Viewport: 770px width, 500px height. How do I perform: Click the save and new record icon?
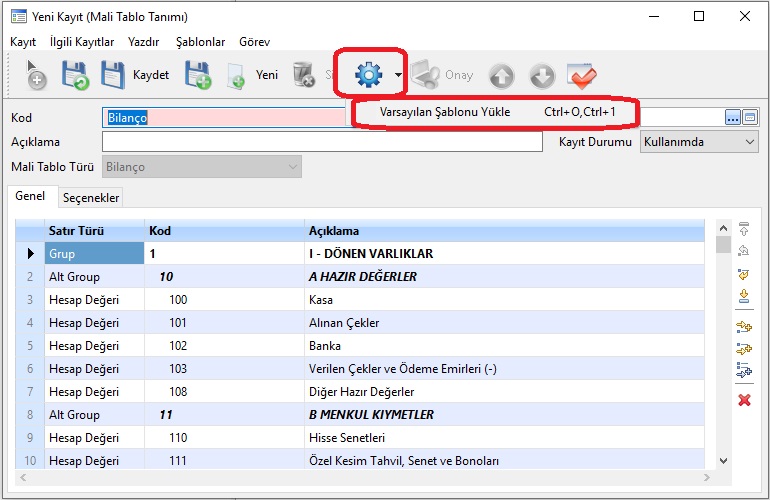click(x=198, y=75)
